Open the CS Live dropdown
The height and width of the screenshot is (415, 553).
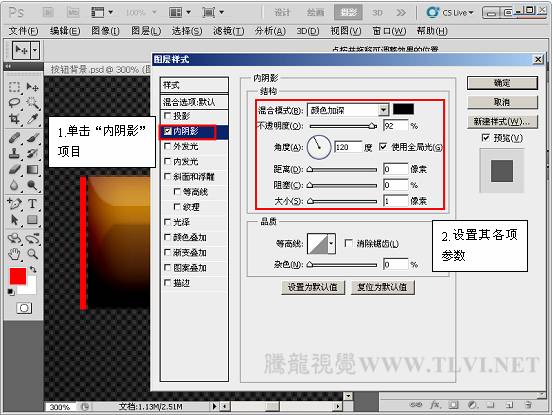pyautogui.click(x=450, y=13)
